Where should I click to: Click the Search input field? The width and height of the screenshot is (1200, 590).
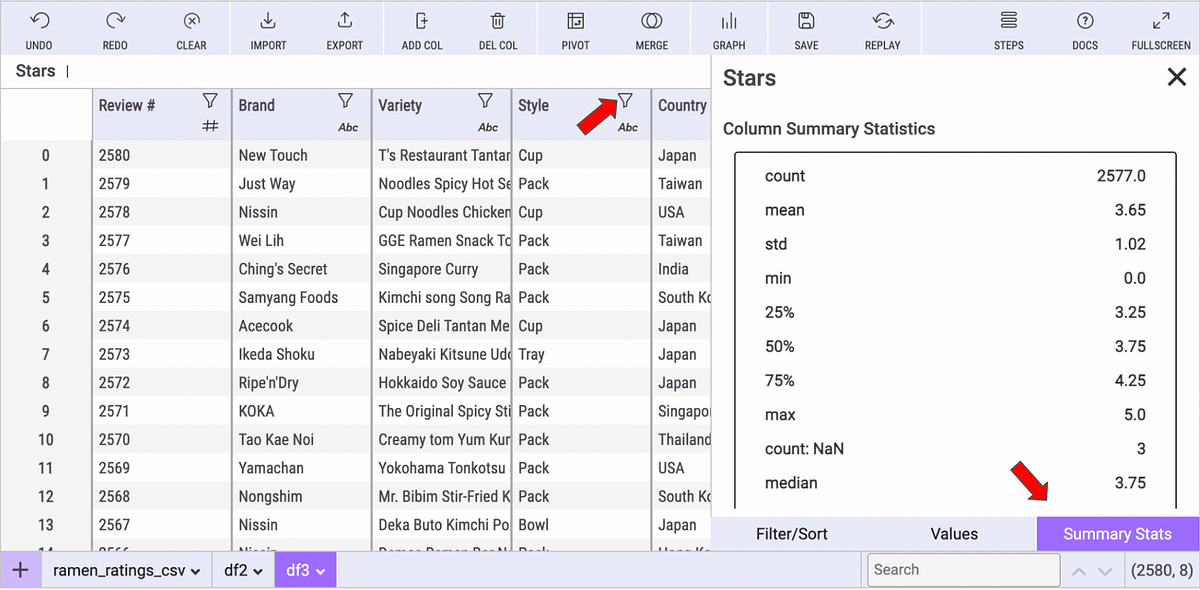(963, 570)
